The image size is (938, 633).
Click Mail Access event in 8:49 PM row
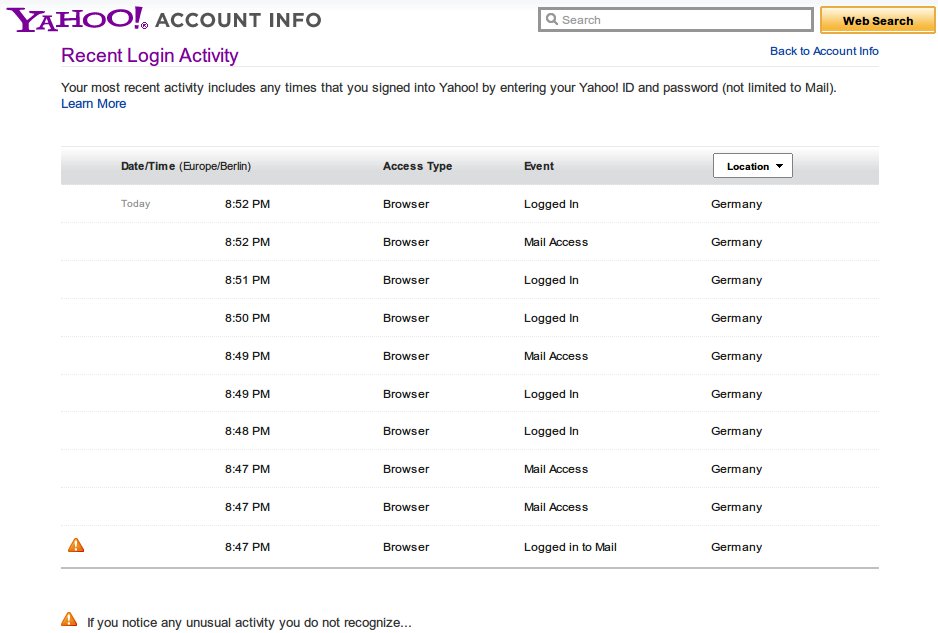[556, 356]
